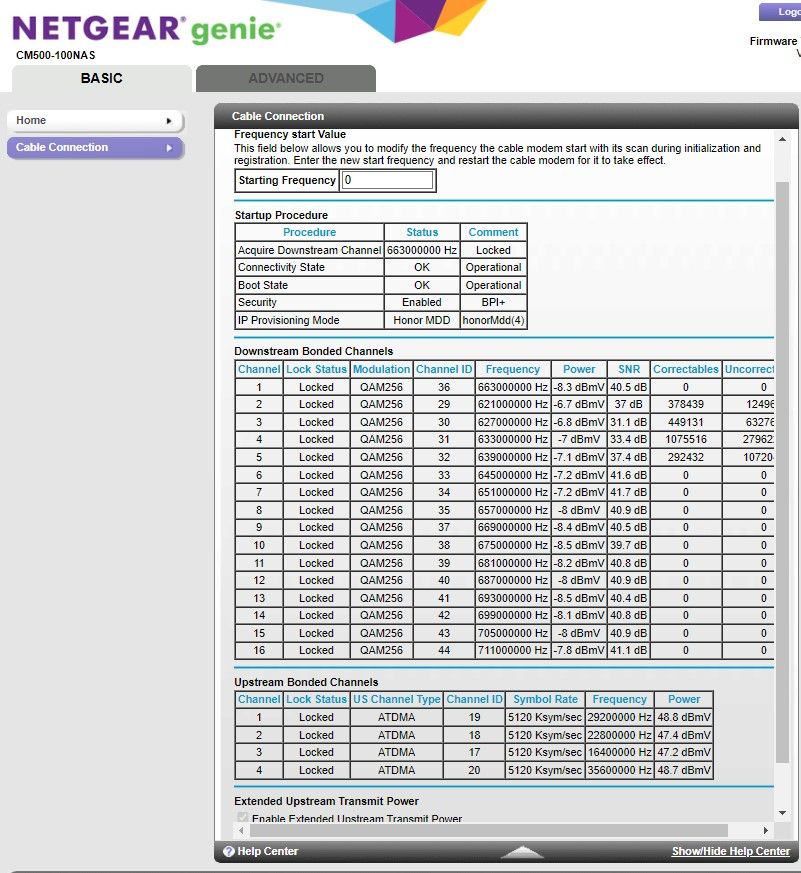Open the Cable Connection menu item
Viewport: 801px width, 873px height.
[x=95, y=148]
